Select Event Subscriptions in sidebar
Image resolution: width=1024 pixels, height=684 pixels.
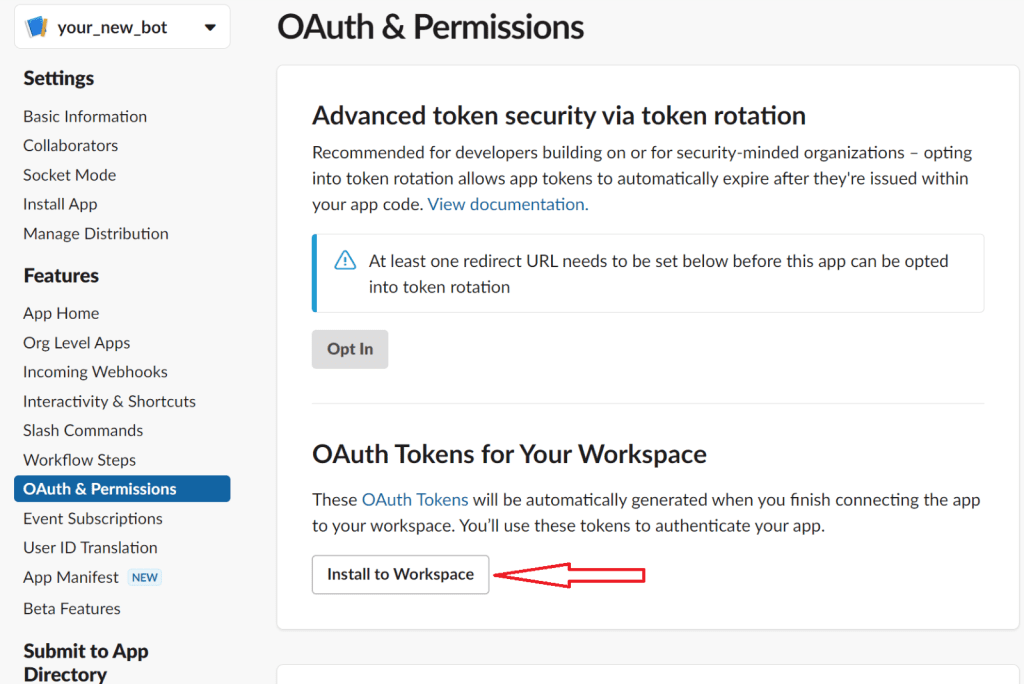[x=93, y=518]
